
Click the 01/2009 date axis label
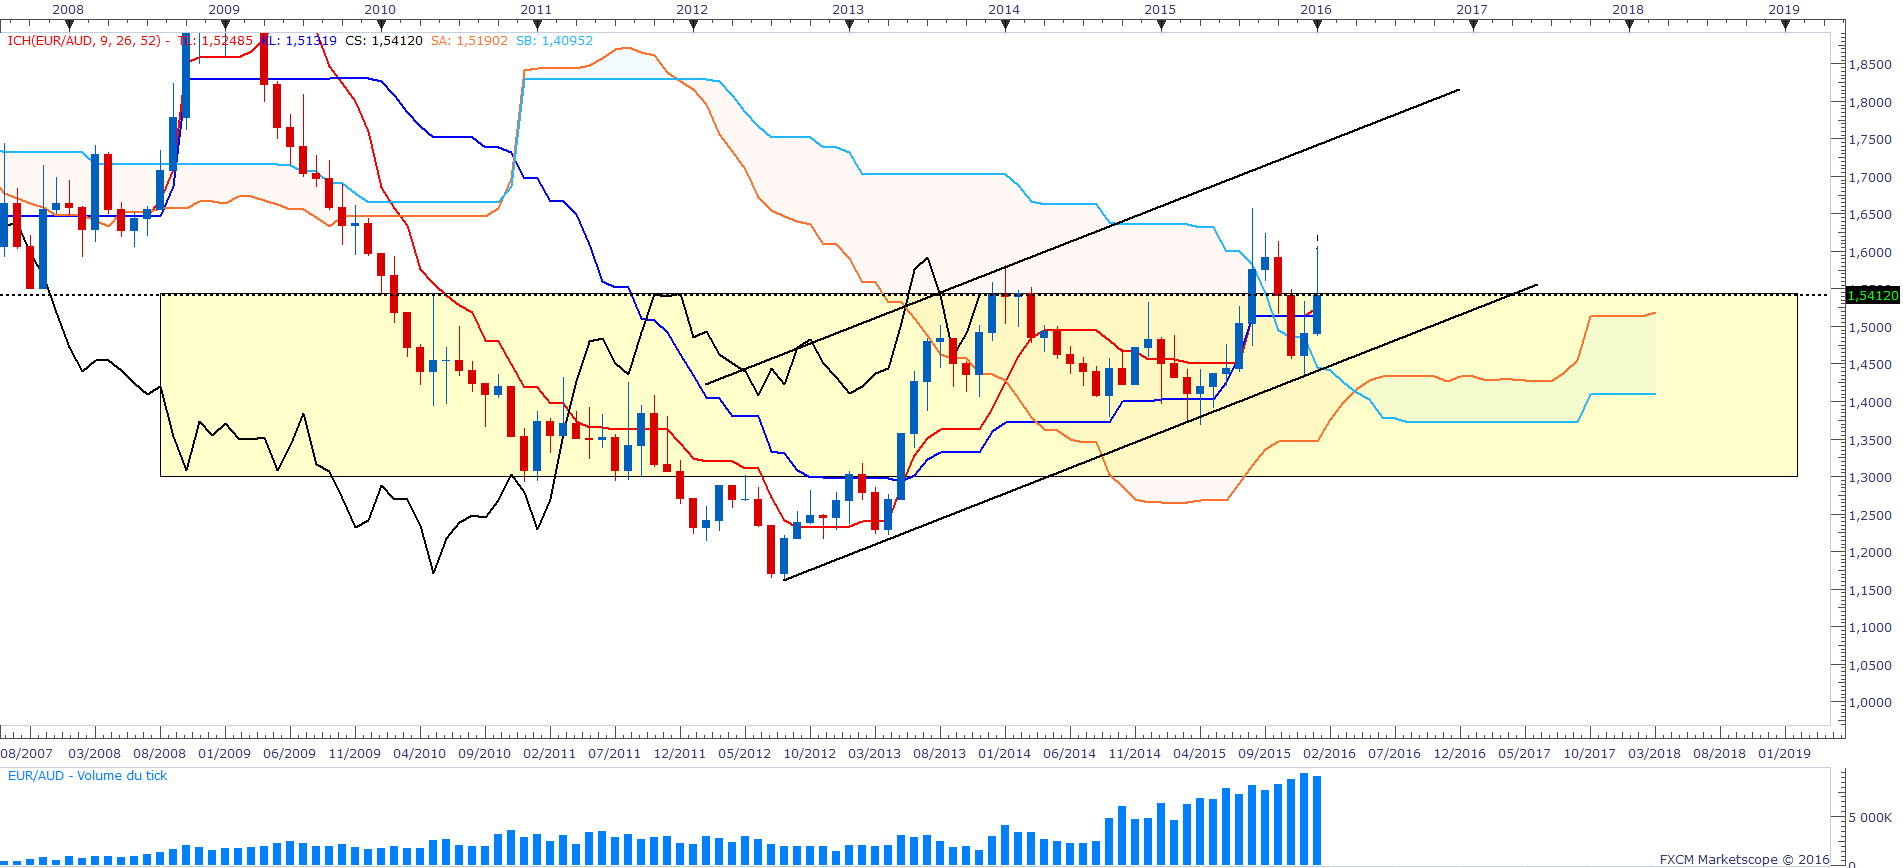click(224, 753)
